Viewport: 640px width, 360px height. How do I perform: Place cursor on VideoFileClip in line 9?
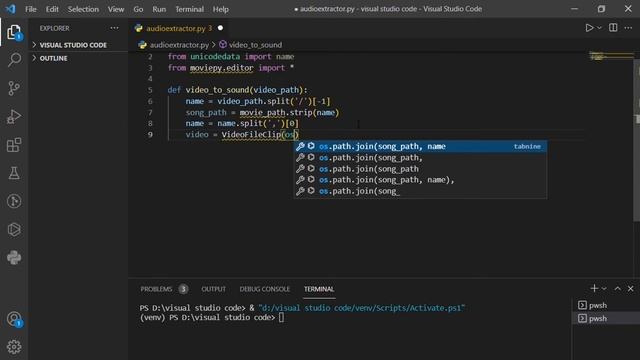(x=251, y=135)
